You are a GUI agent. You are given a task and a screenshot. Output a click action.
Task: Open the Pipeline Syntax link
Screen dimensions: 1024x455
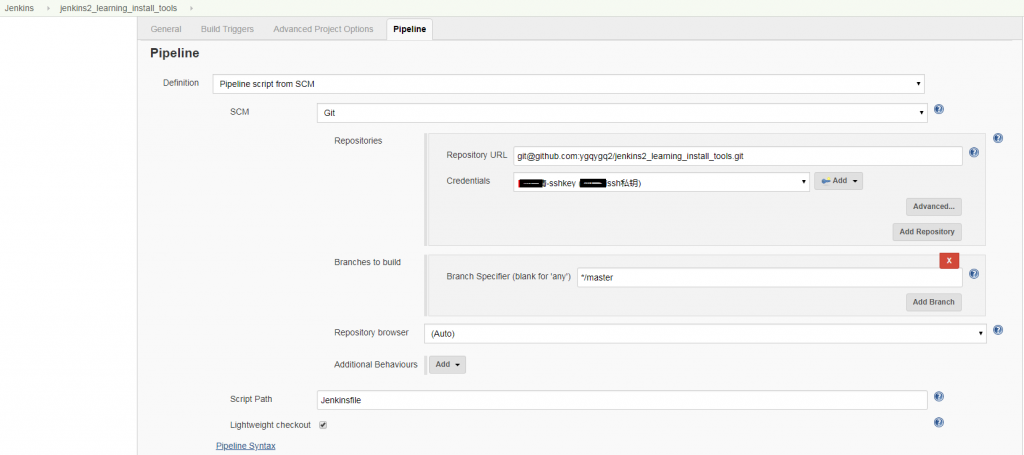tap(246, 446)
